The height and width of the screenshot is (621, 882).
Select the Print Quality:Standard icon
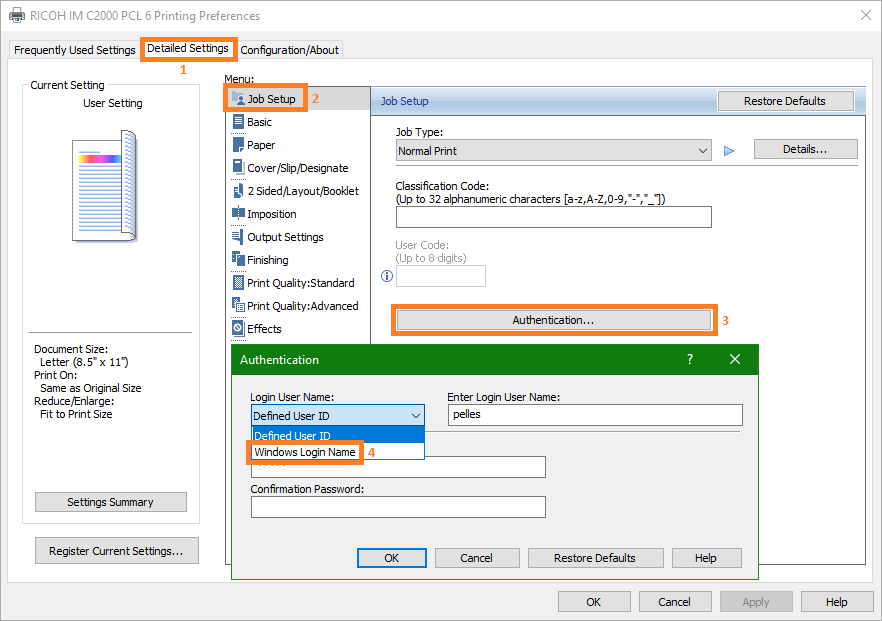(240, 282)
